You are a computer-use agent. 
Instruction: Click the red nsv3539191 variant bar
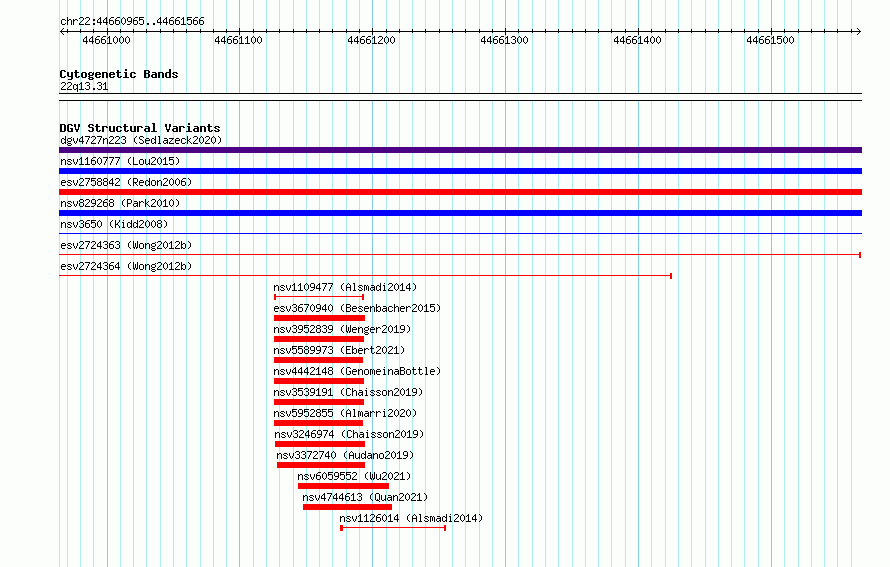click(x=319, y=402)
